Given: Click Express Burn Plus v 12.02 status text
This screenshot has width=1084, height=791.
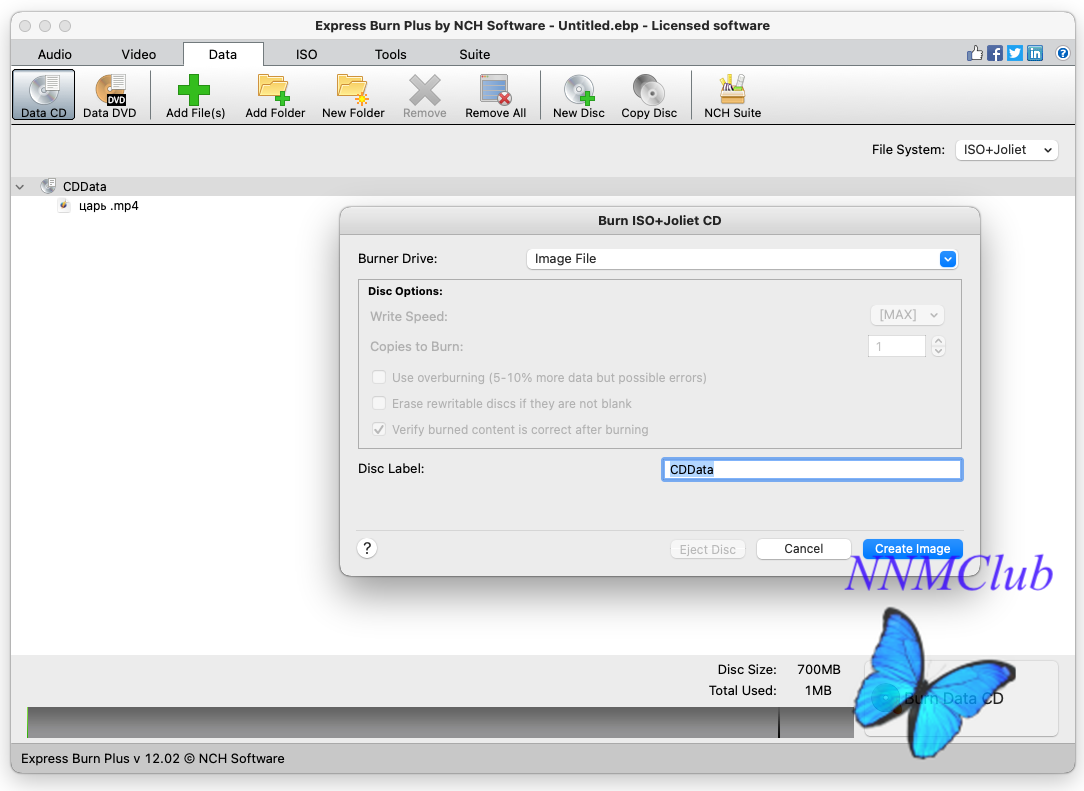Looking at the screenshot, I should tap(153, 758).
